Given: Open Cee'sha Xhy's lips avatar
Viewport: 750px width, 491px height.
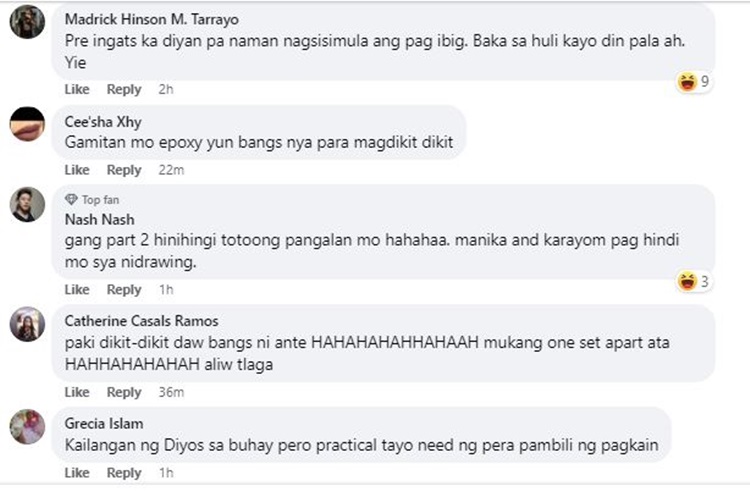Looking at the screenshot, I should pos(27,124).
